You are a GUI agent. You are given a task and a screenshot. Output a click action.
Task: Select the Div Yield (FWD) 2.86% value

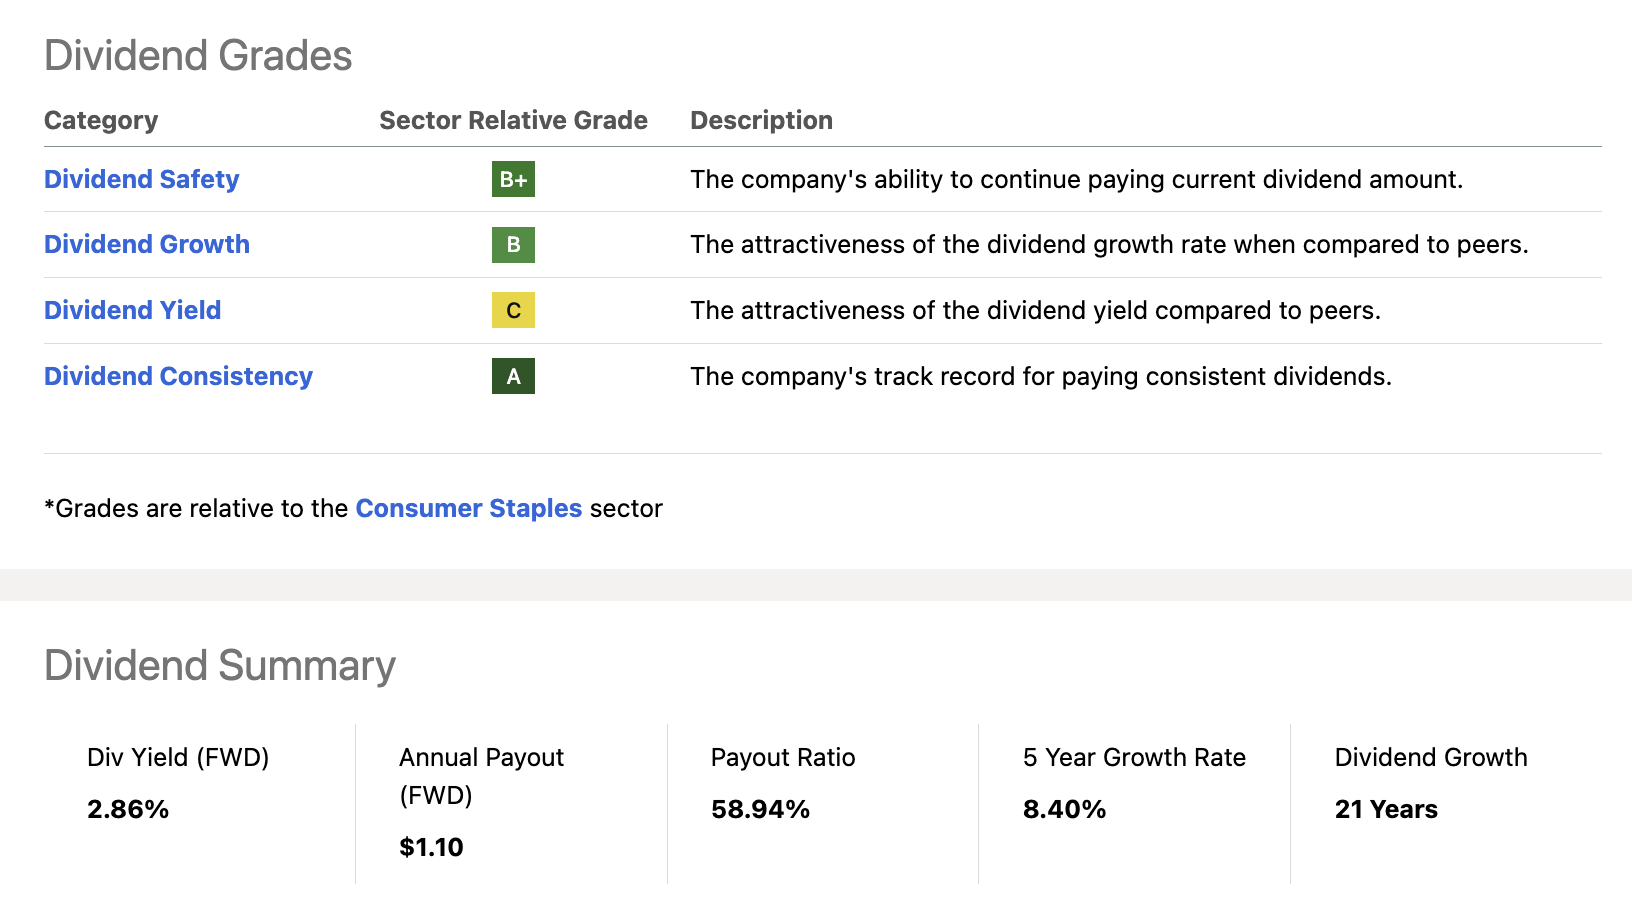128,809
